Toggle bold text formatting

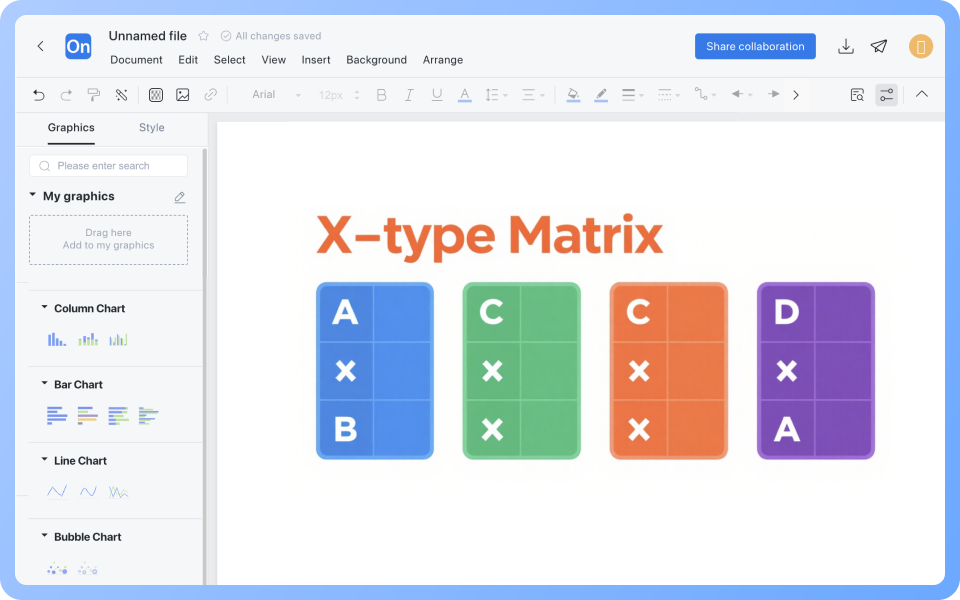380,94
